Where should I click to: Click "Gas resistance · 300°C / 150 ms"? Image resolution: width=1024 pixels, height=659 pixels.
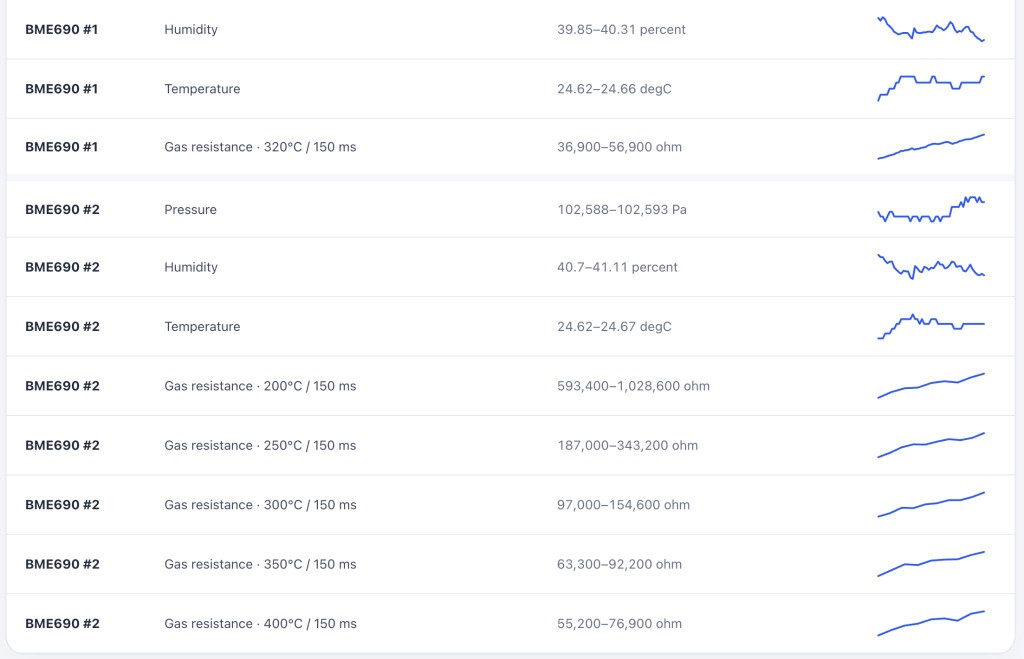pyautogui.click(x=260, y=505)
